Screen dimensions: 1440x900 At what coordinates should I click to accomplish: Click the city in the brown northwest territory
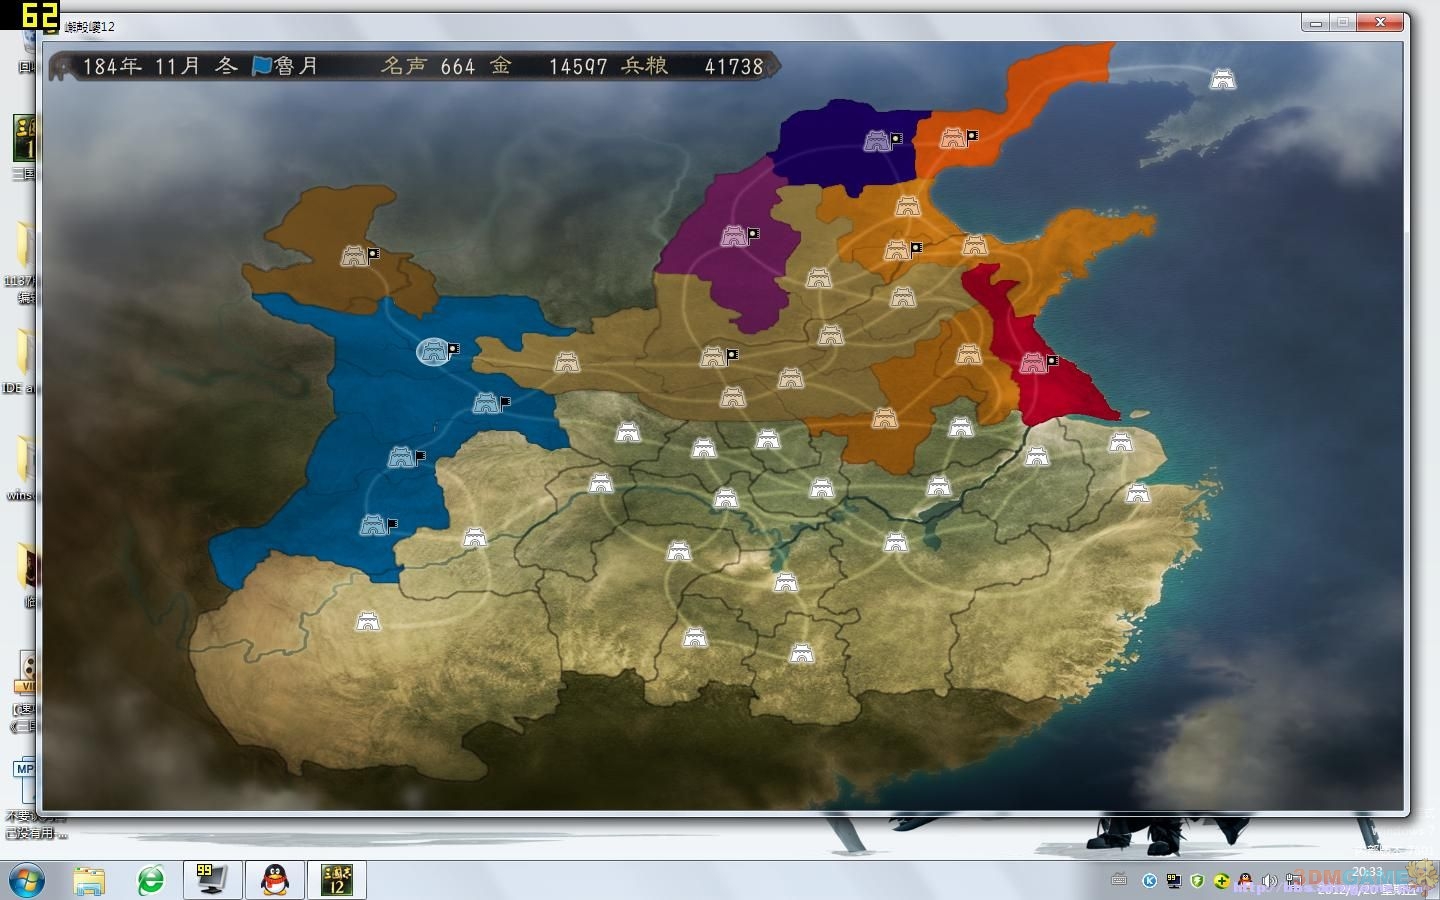(x=354, y=256)
